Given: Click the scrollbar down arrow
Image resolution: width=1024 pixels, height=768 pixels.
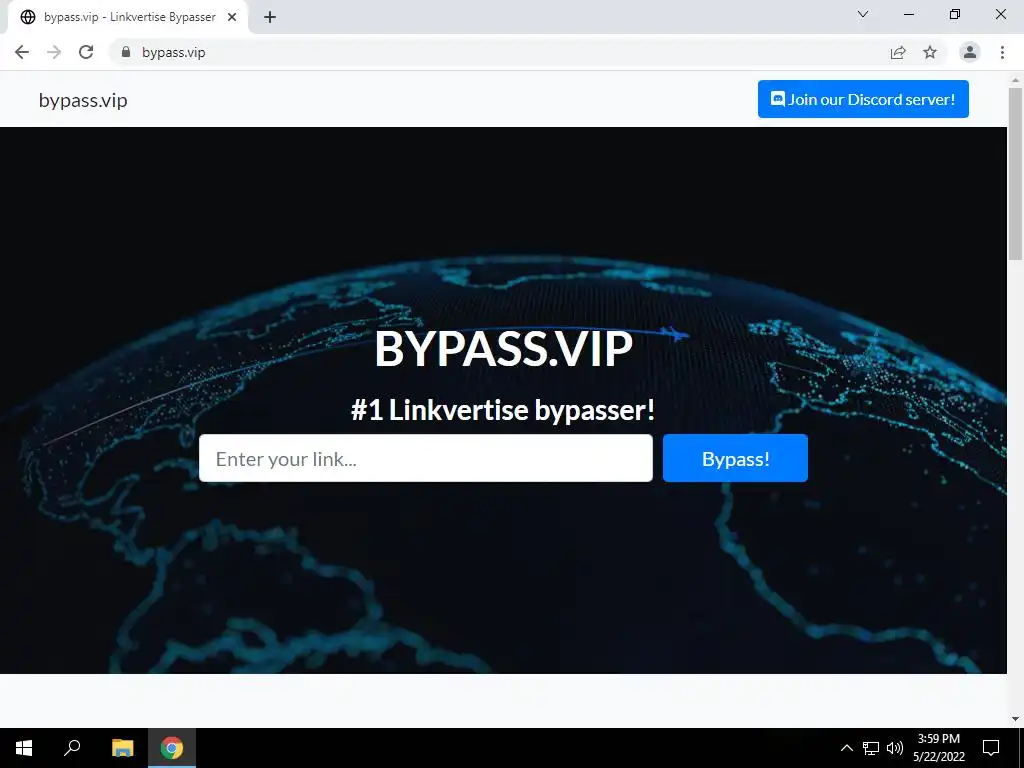Looking at the screenshot, I should point(1016,719).
